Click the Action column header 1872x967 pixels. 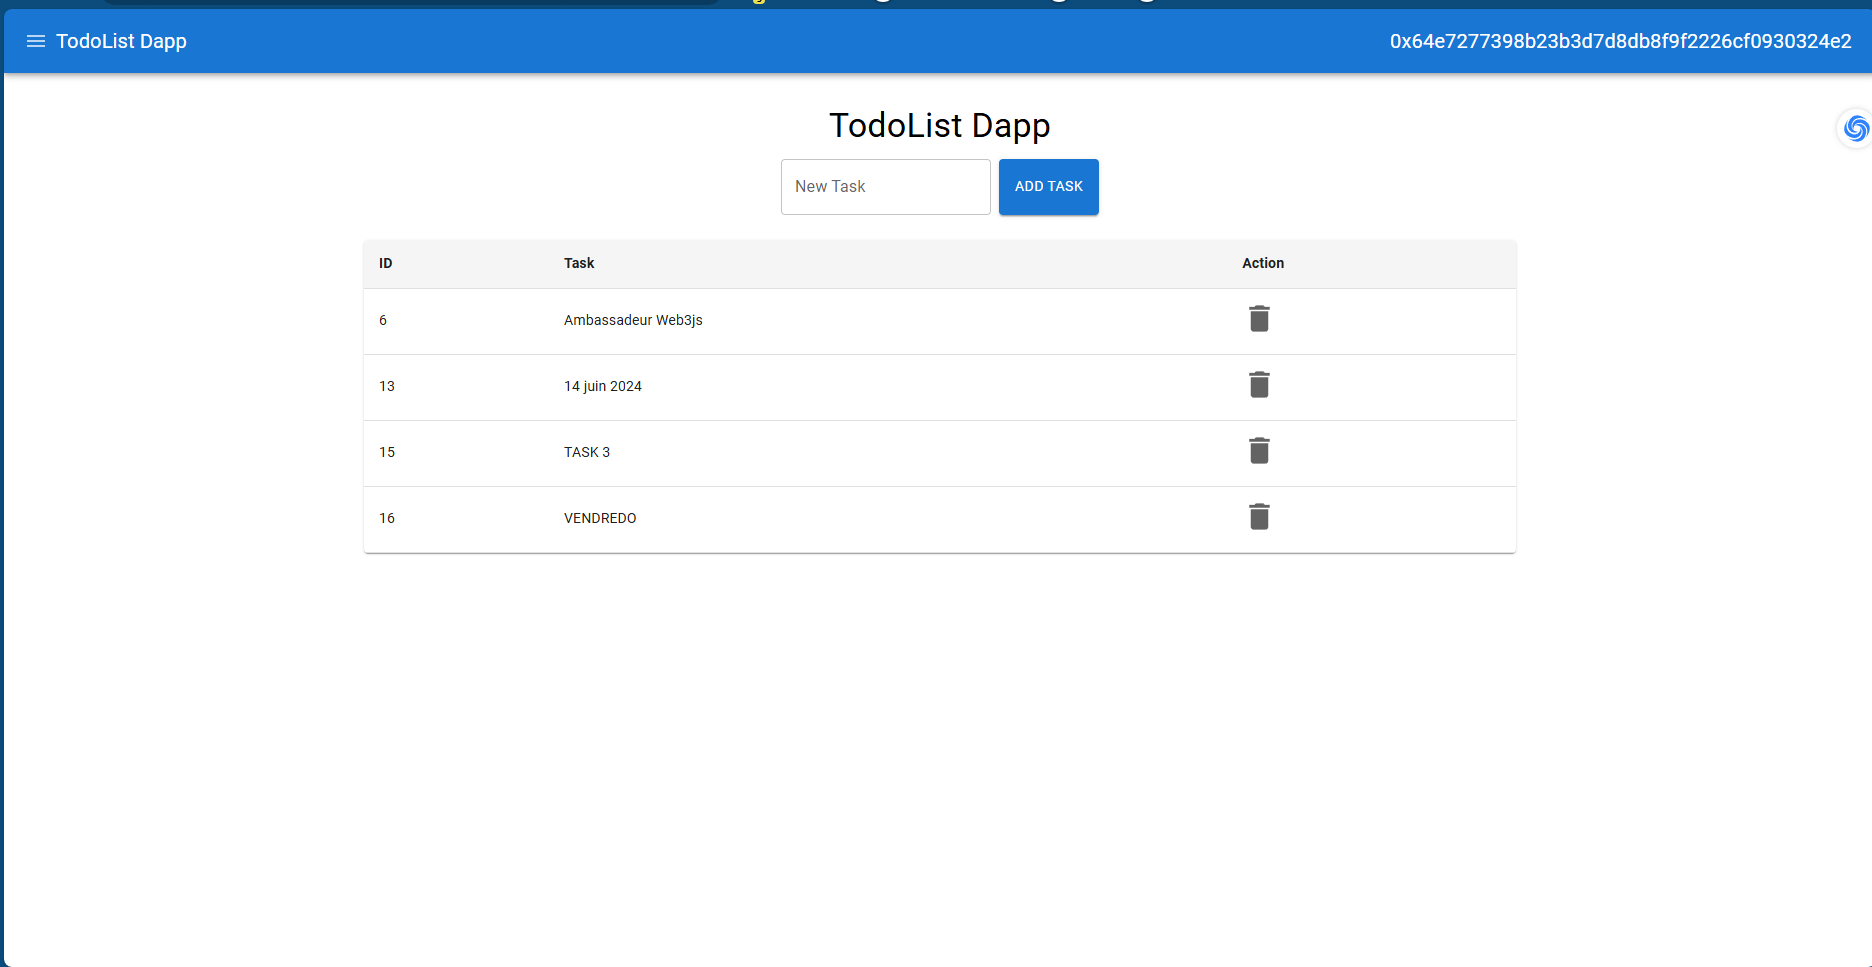point(1263,263)
